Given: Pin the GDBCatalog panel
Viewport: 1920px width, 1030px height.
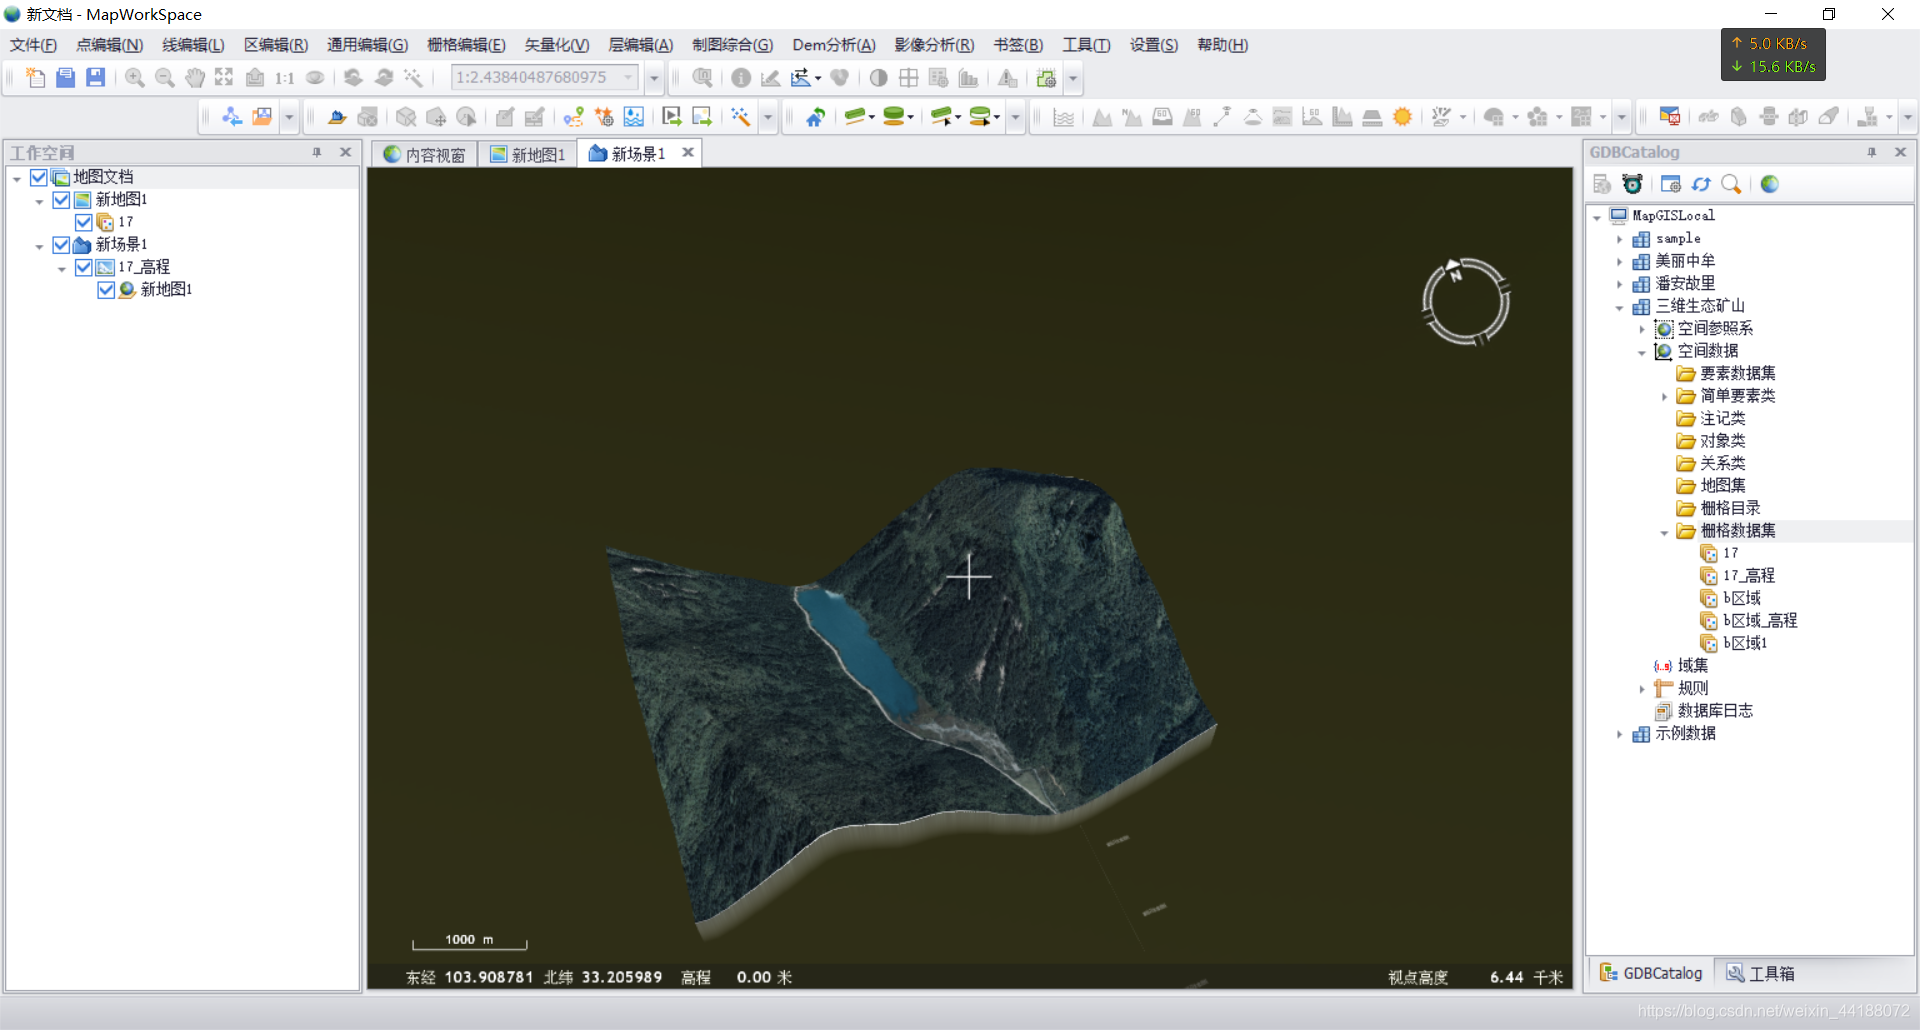Looking at the screenshot, I should tap(1872, 152).
